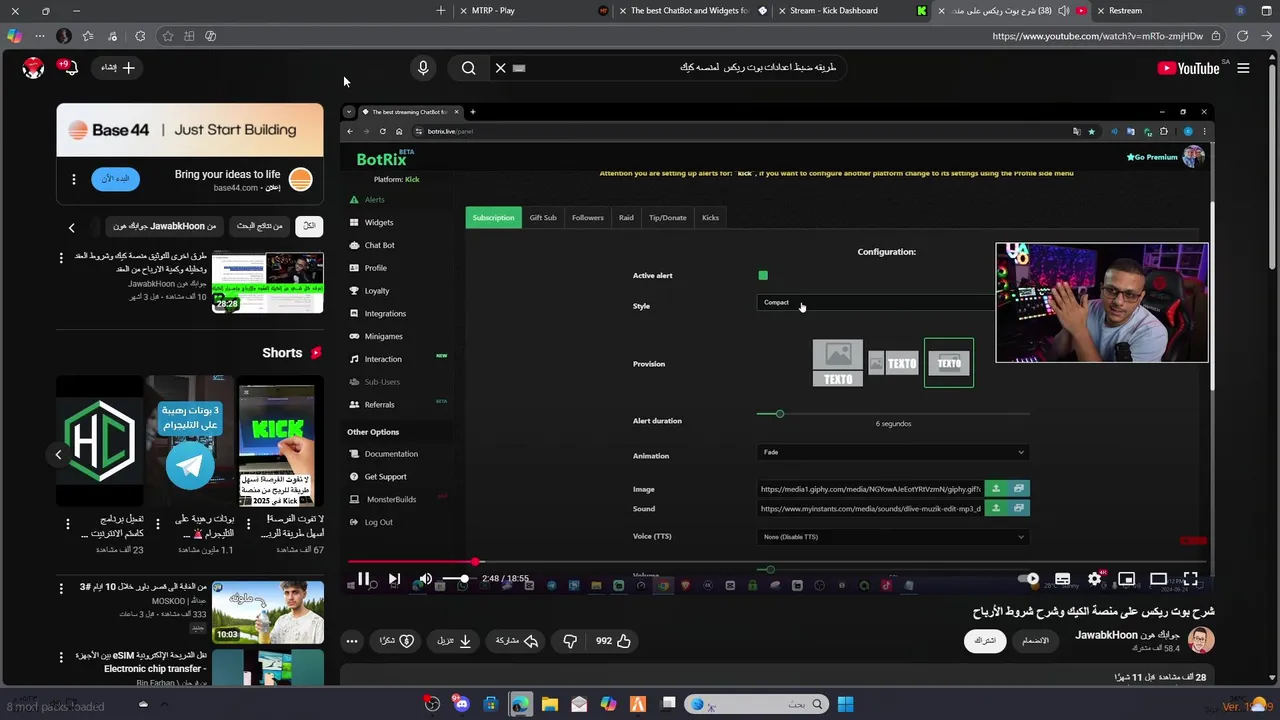Send a Thanks via the شكرًا button
Viewport: 1280px width, 720px height.
(397, 640)
